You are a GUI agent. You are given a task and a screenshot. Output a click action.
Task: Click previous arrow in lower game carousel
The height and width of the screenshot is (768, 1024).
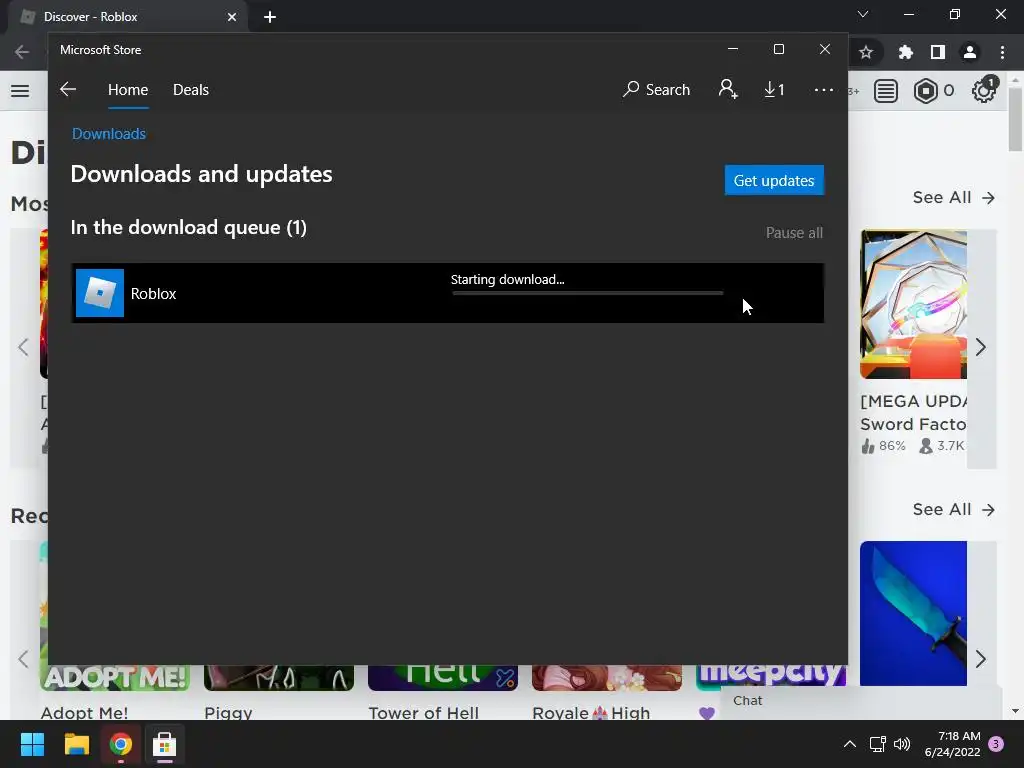click(24, 660)
